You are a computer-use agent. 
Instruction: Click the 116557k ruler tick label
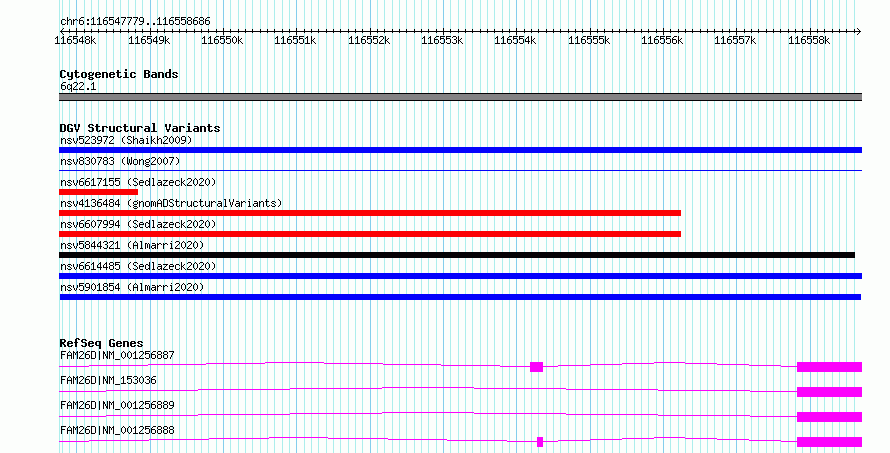735,40
